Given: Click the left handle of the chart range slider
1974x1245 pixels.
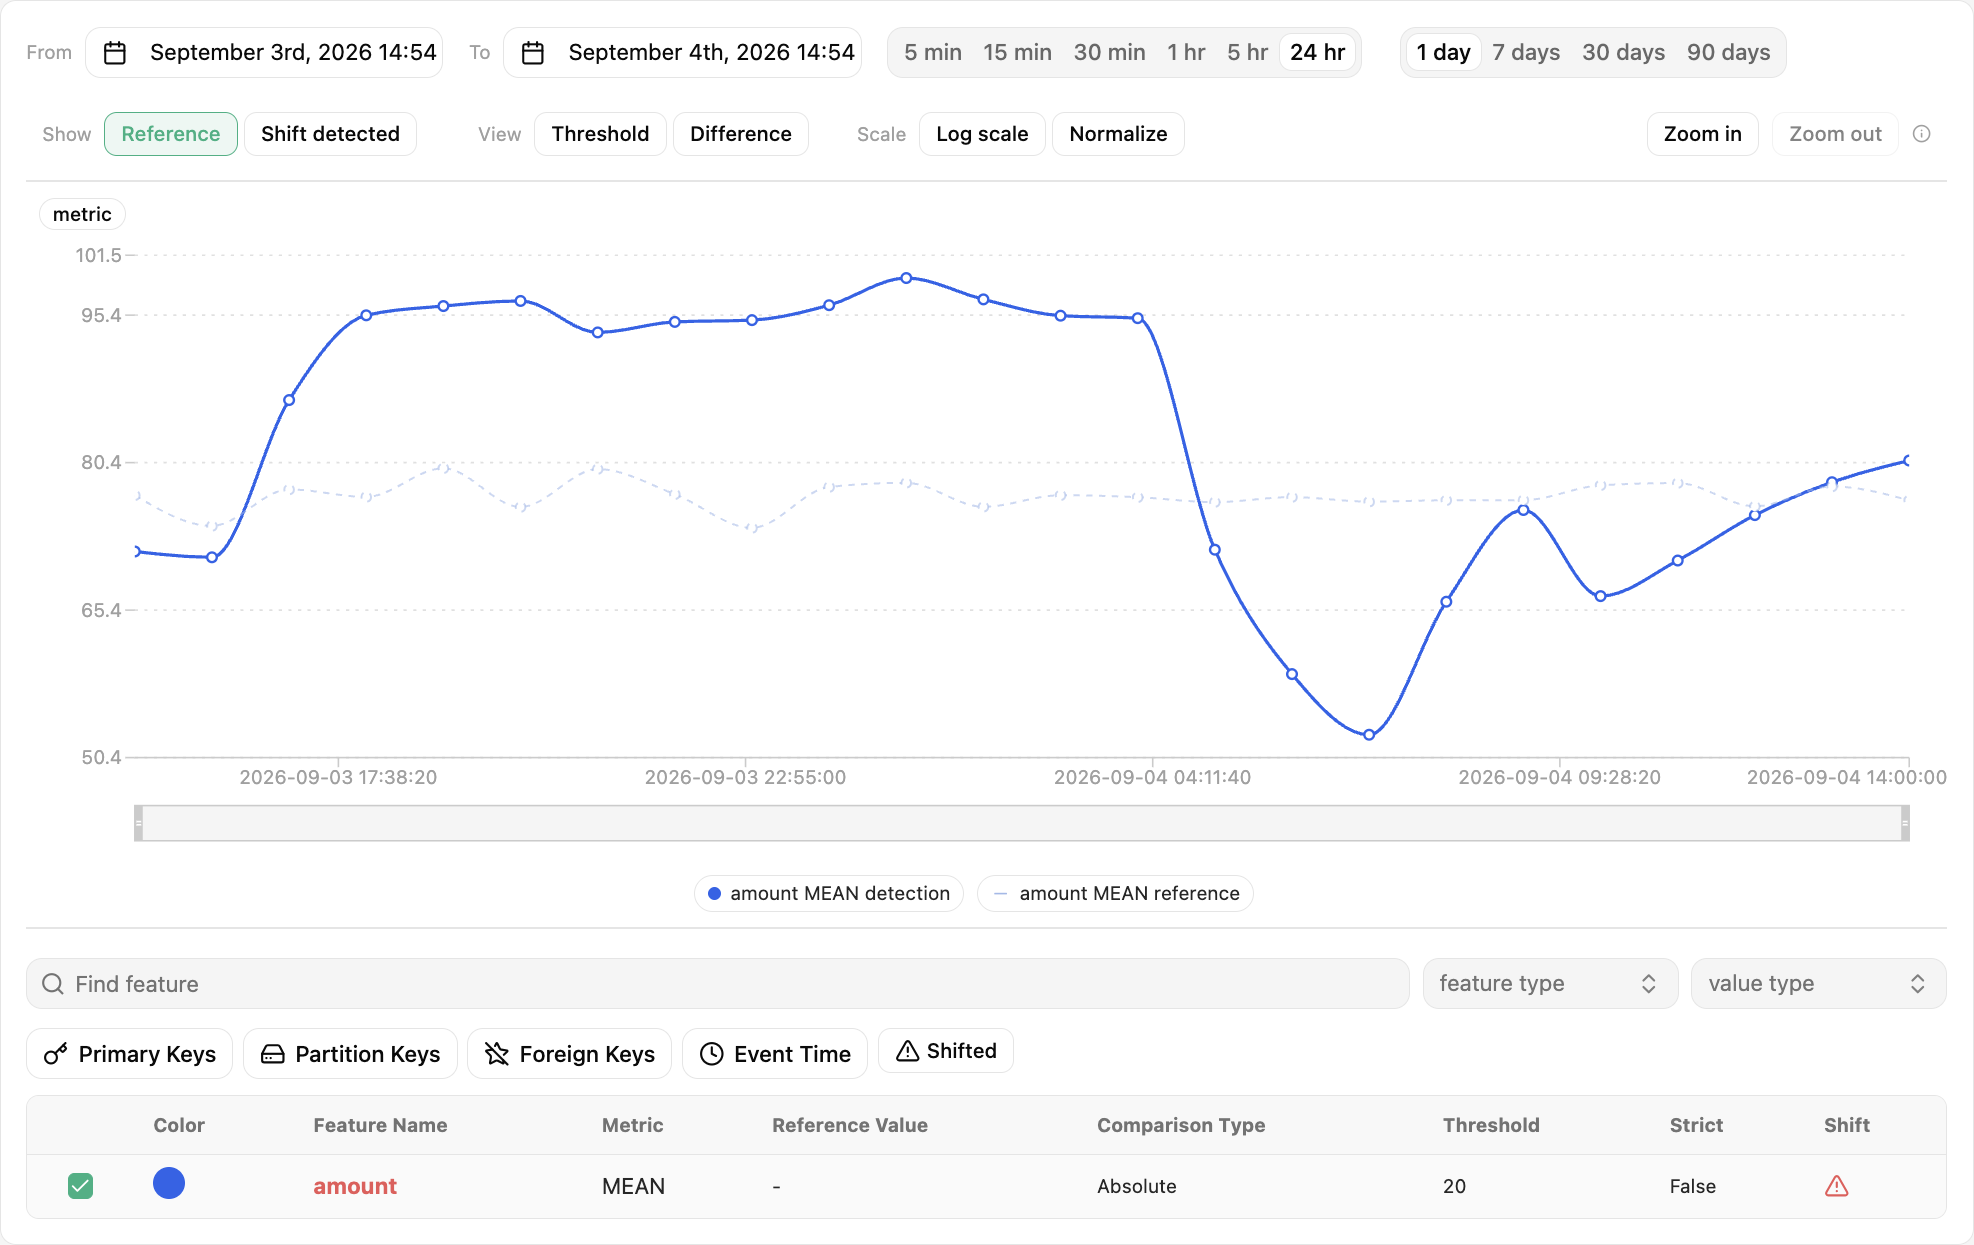Looking at the screenshot, I should (139, 823).
